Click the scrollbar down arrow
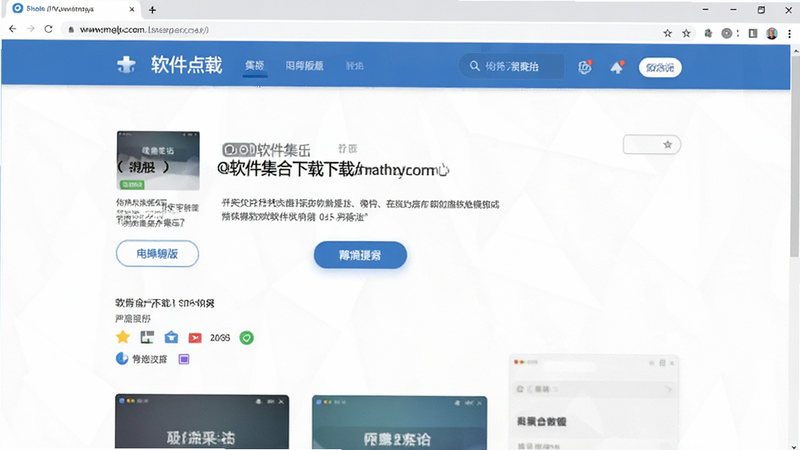Image resolution: width=800 pixels, height=450 pixels. coord(795,446)
